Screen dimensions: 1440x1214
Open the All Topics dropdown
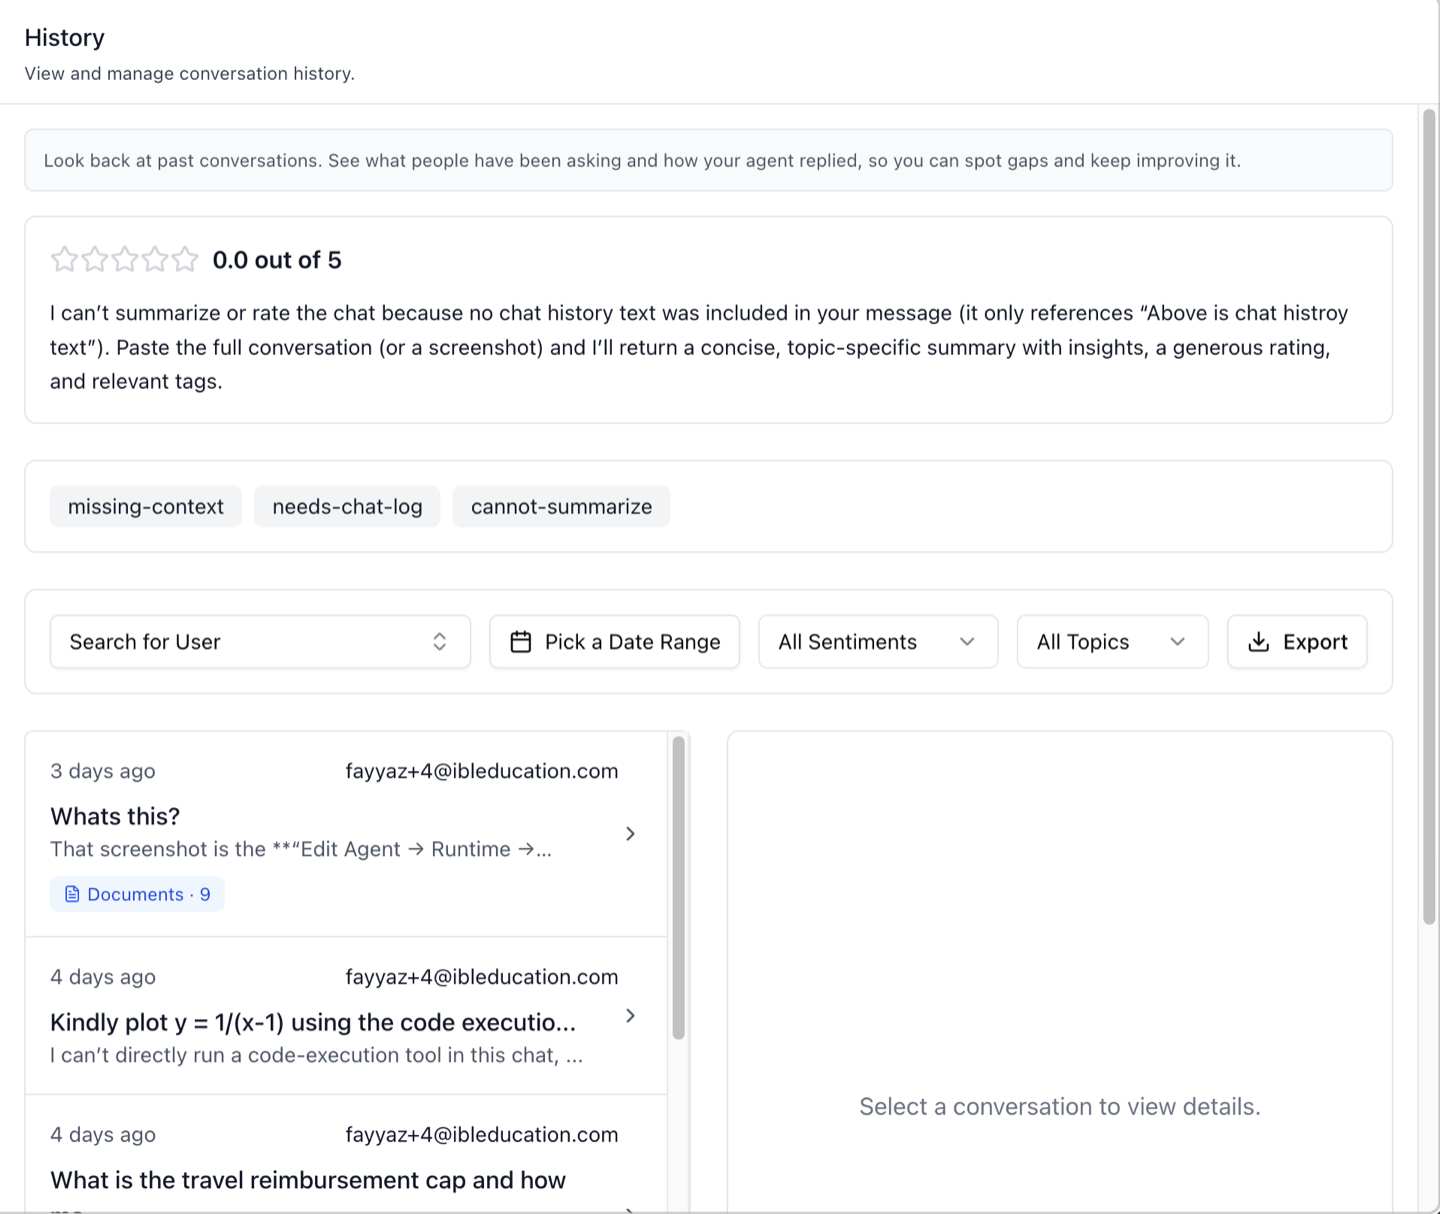[x=1112, y=642]
